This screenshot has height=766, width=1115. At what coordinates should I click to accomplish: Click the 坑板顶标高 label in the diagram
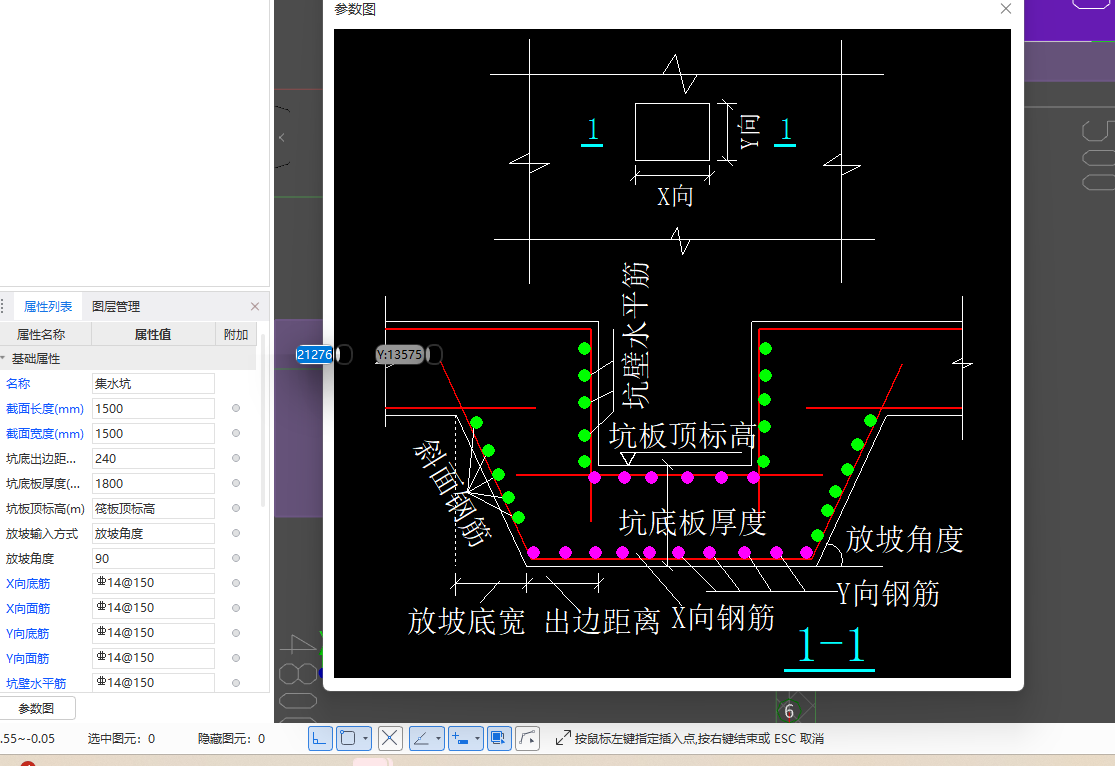tap(682, 435)
